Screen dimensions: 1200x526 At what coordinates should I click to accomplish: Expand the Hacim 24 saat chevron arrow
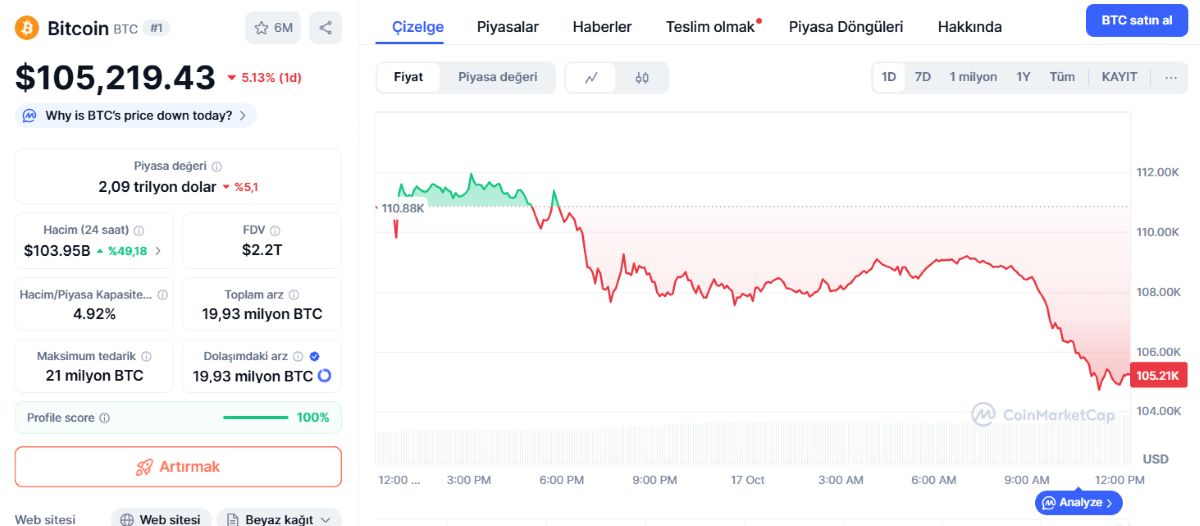tap(158, 251)
